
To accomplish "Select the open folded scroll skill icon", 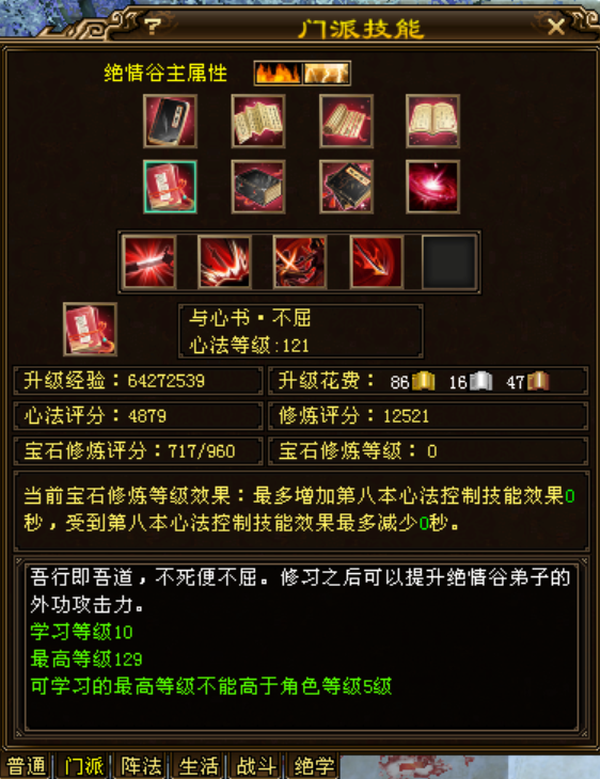I will point(258,121).
